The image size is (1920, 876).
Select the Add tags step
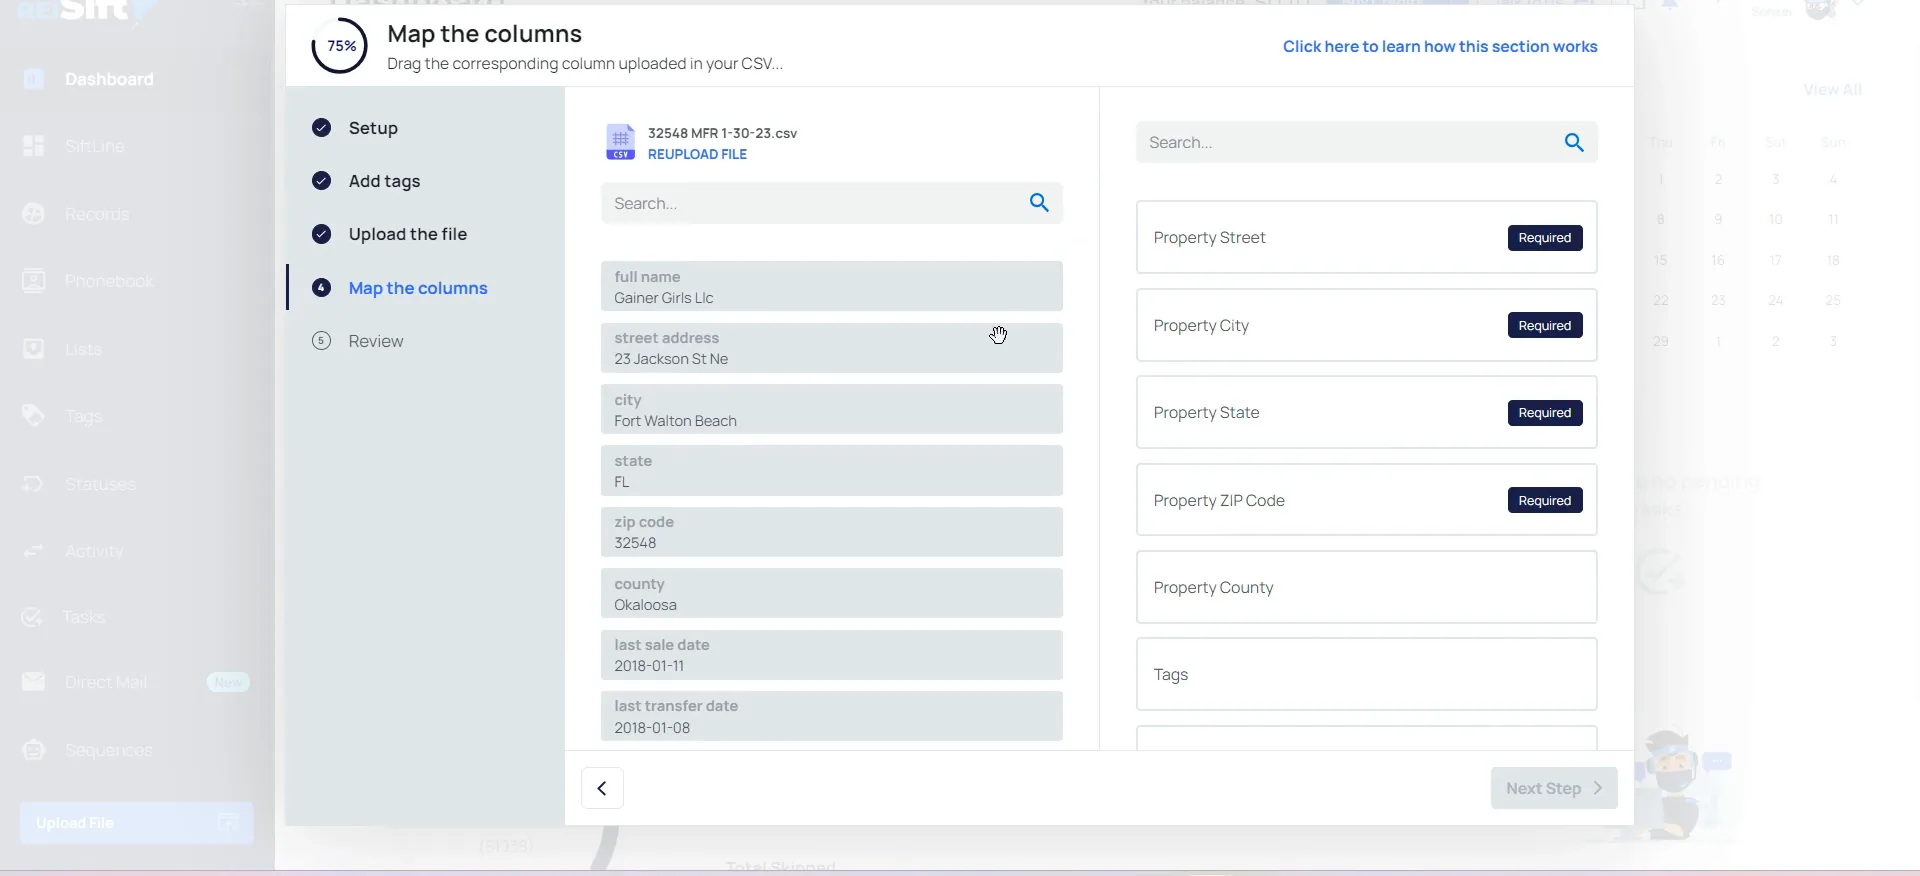[x=384, y=181]
